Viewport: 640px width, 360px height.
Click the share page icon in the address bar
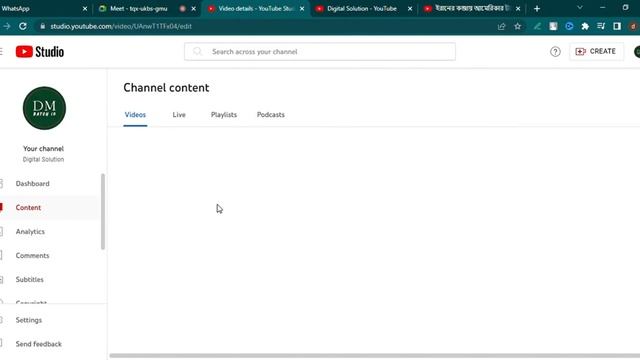(502, 26)
